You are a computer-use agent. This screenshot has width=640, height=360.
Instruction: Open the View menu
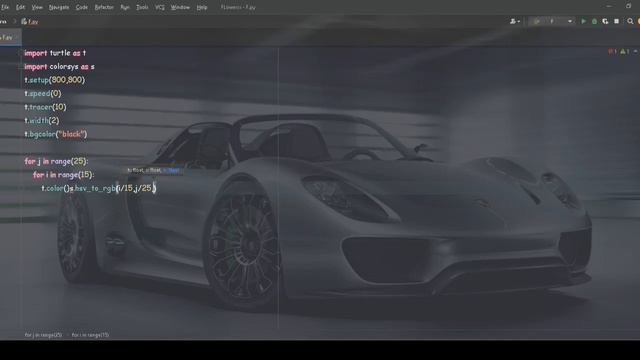point(37,7)
